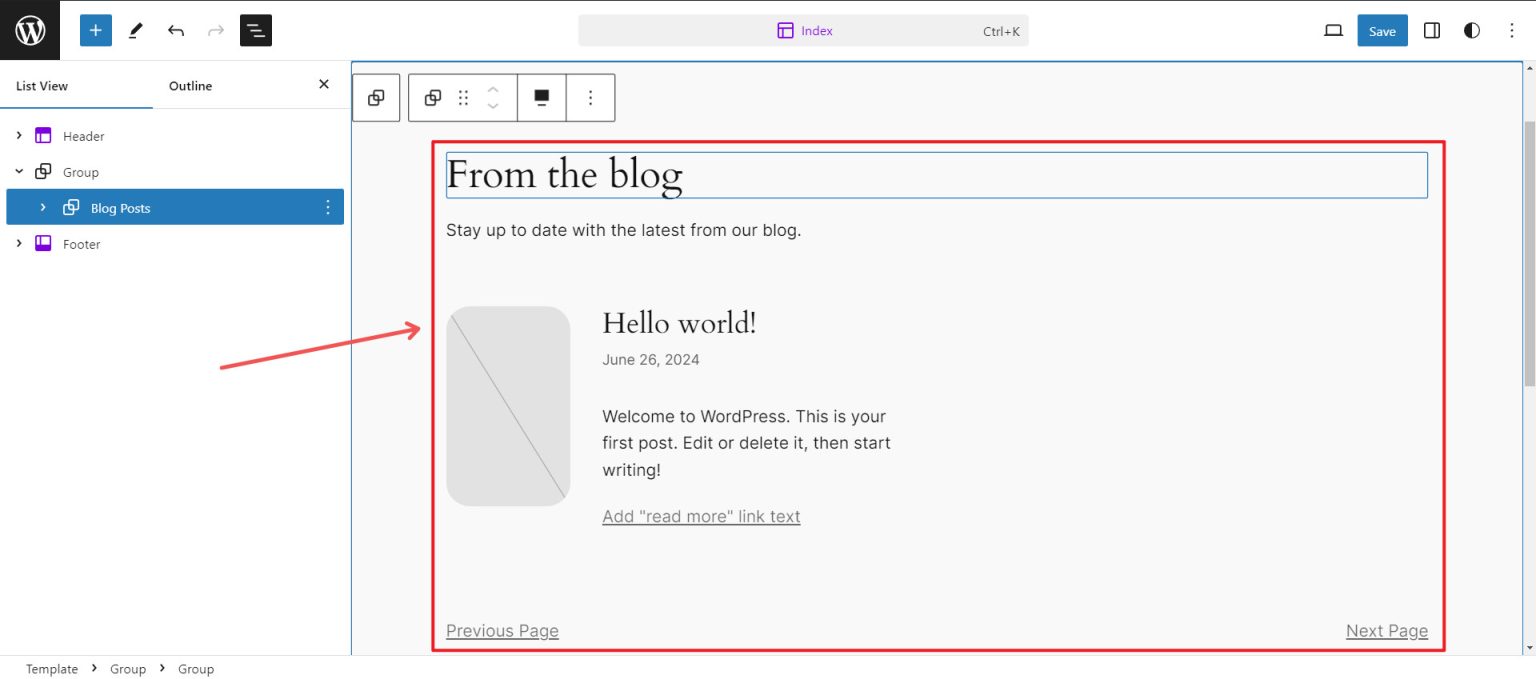Viewport: 1536px width, 679px height.
Task: Open the Document Overview list icon
Action: (x=255, y=30)
